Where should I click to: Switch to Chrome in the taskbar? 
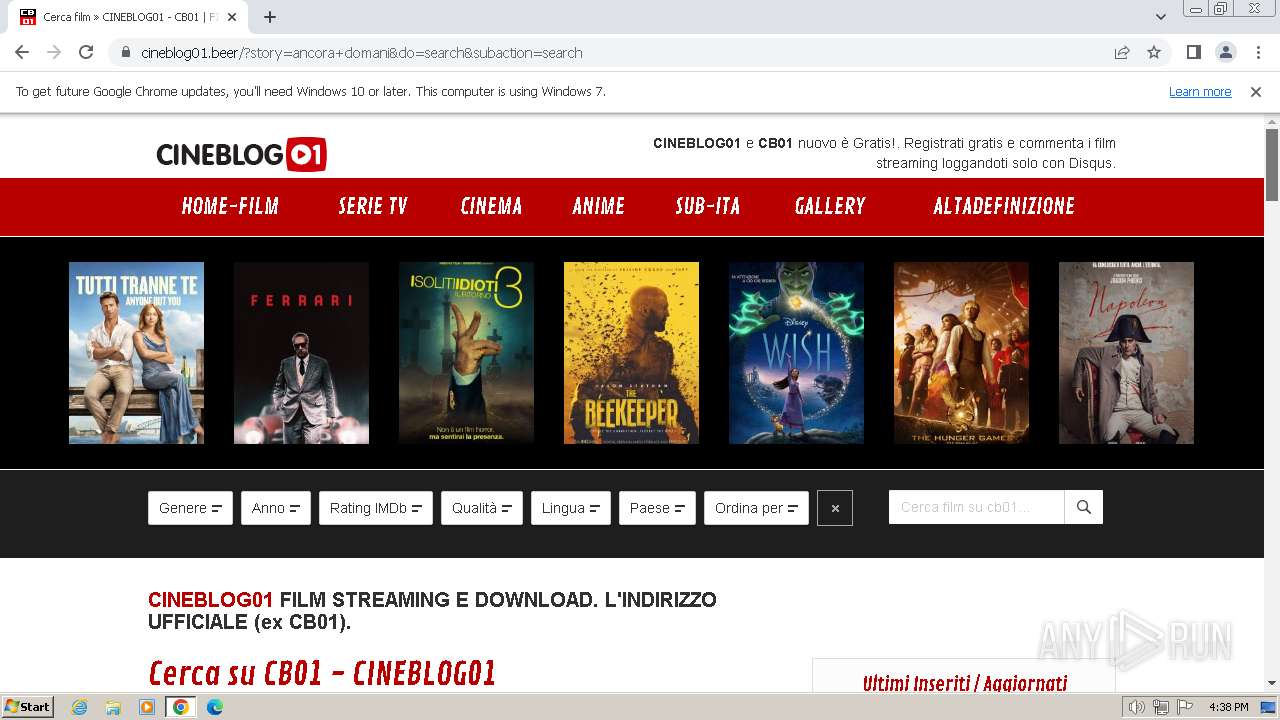coord(181,707)
